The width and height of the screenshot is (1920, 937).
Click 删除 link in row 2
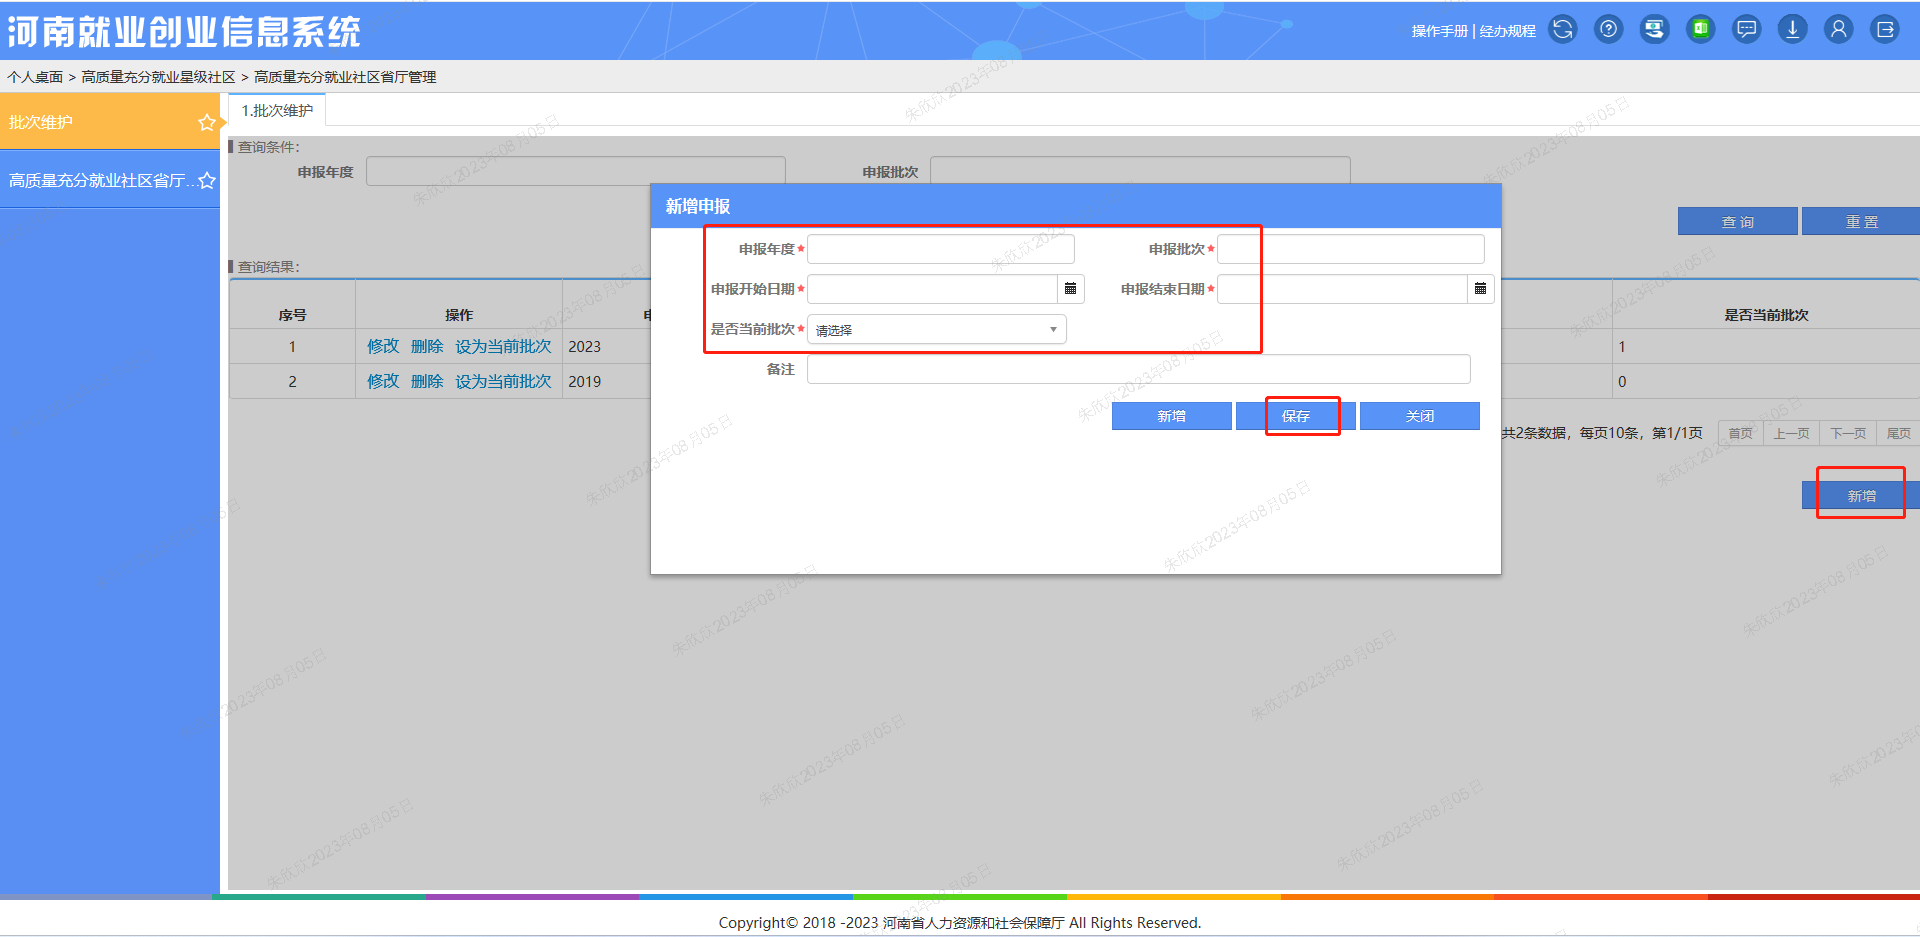427,381
